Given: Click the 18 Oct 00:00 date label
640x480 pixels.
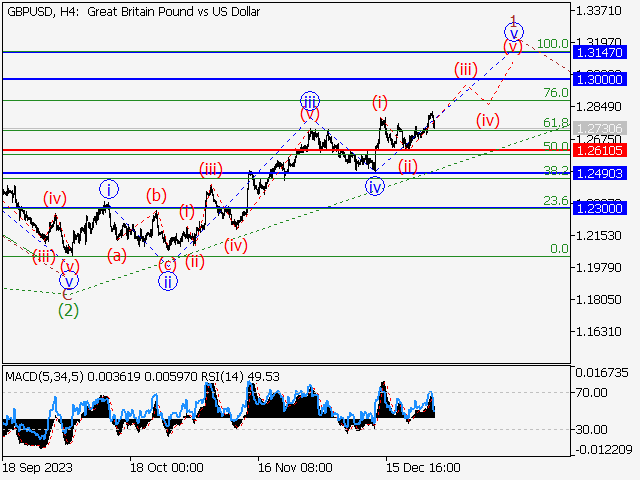Looking at the screenshot, I should point(167,468).
